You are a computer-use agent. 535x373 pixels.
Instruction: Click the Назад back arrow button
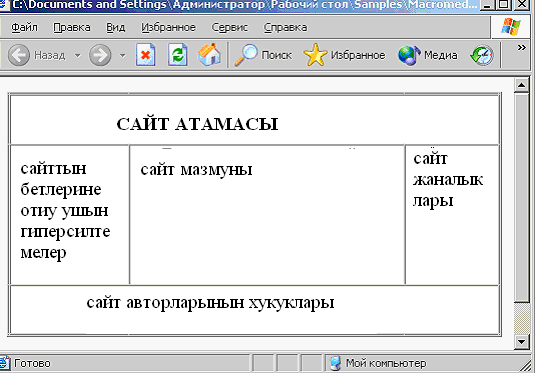[37, 55]
